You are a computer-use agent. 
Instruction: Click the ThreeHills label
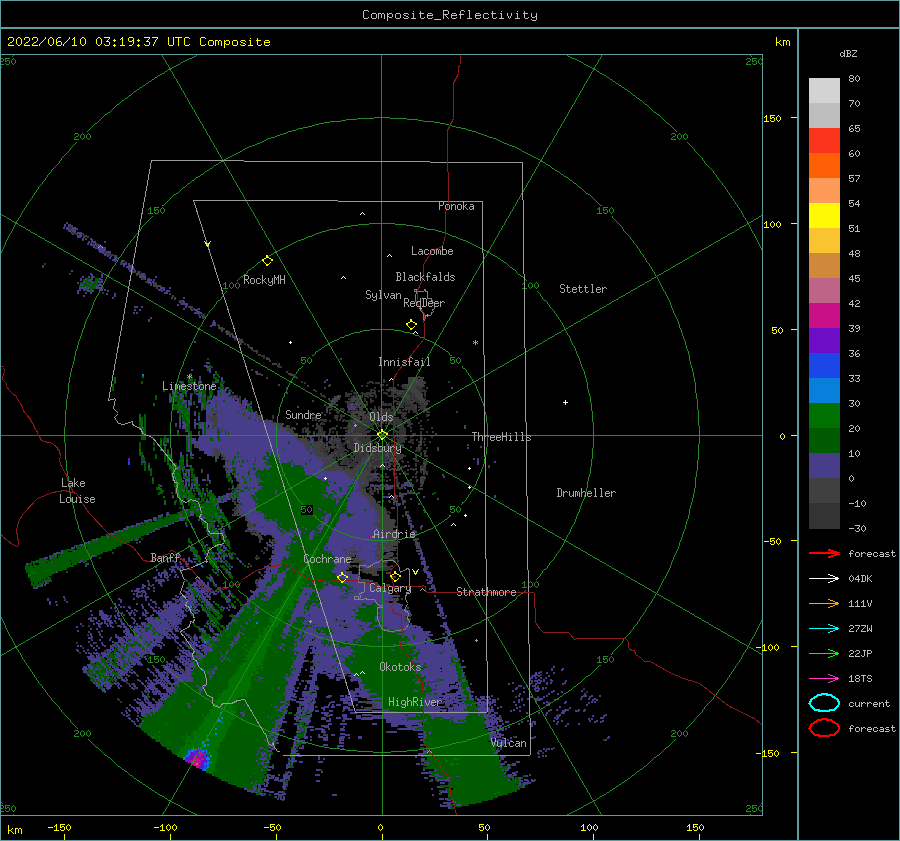(x=501, y=437)
